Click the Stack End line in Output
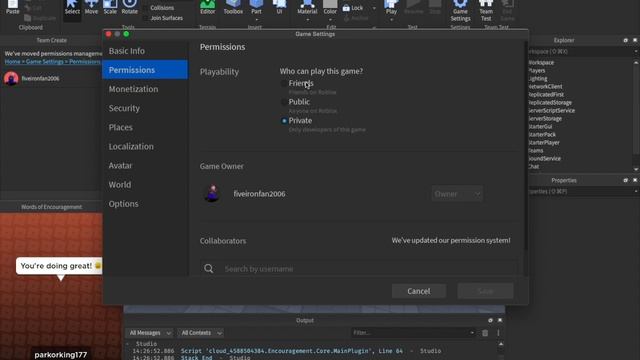The width and height of the screenshot is (640, 360). [x=196, y=357]
